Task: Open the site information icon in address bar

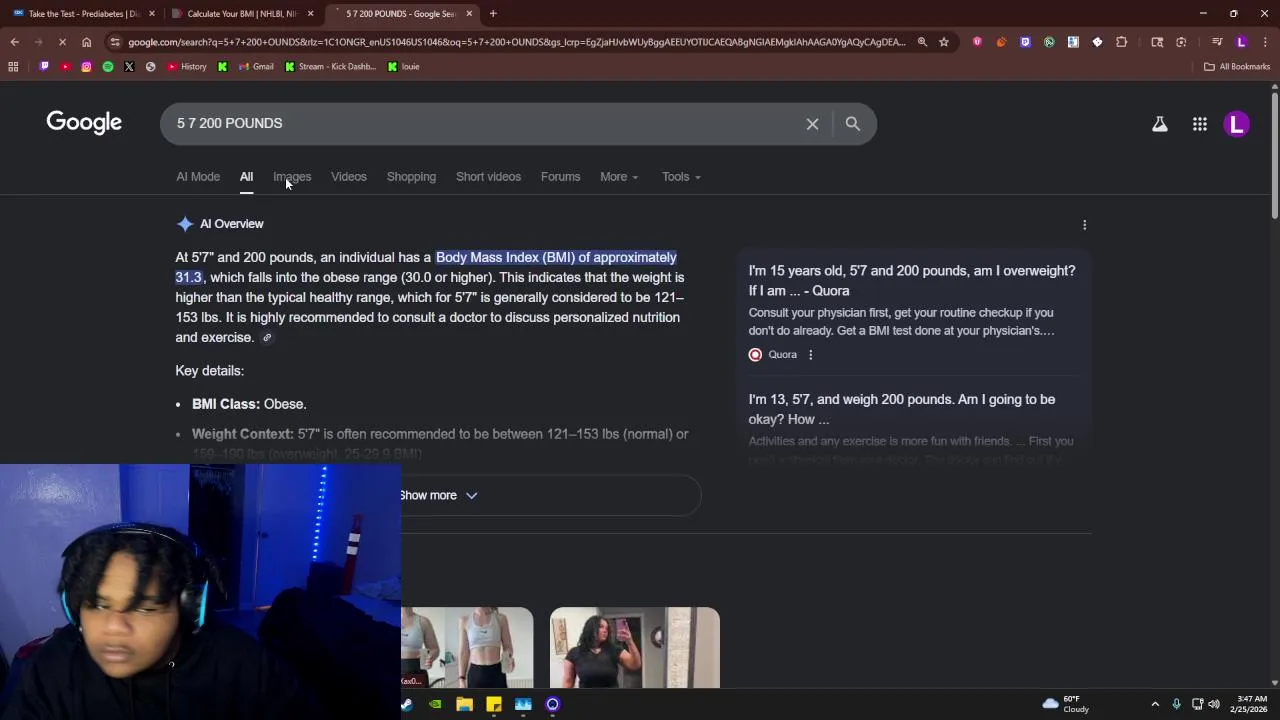Action: [x=116, y=42]
